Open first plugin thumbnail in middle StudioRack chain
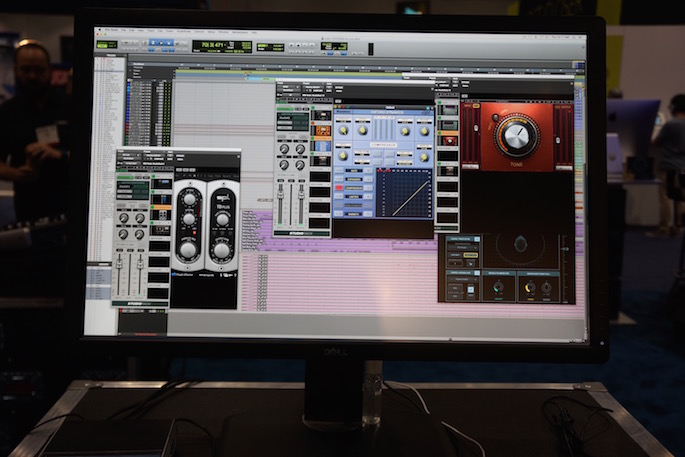The width and height of the screenshot is (685, 457). pyautogui.click(x=321, y=116)
